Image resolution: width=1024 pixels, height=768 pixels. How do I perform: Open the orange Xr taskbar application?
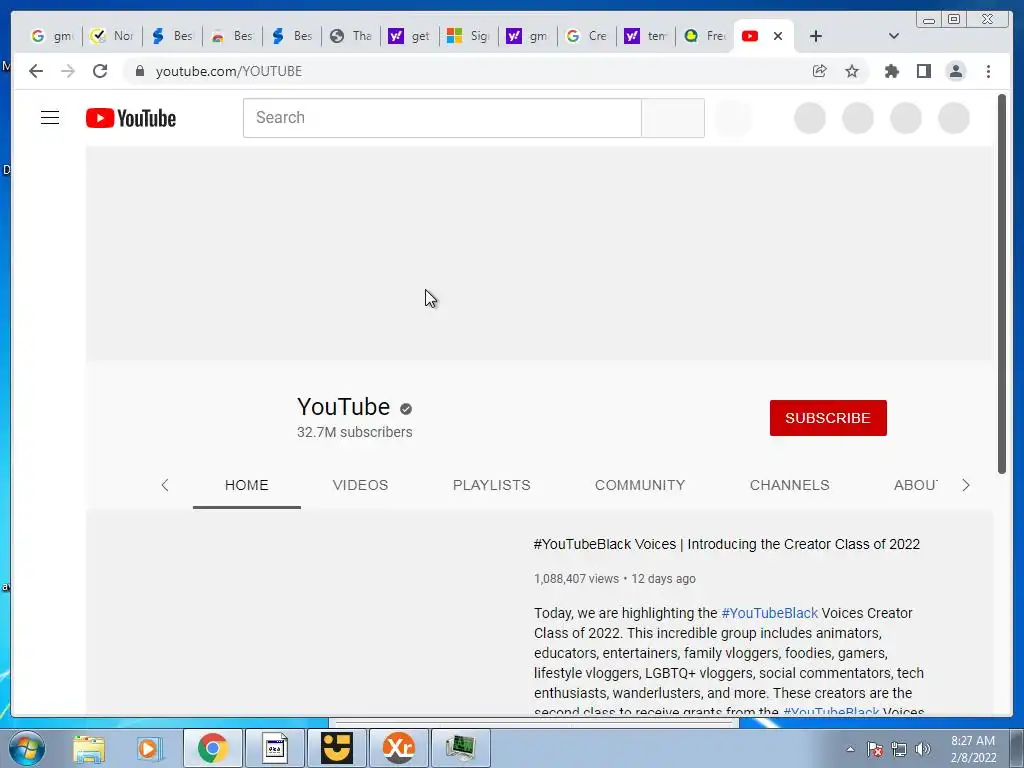click(x=398, y=748)
